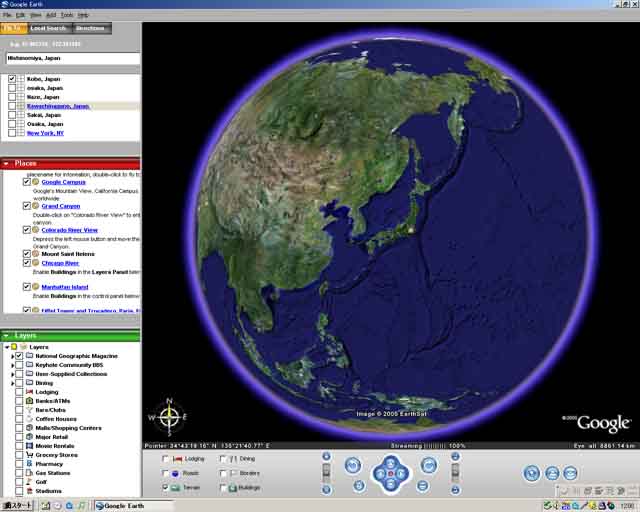Open the Kawachinagano, Japan result link
Viewport: 640px width, 512px height.
[58, 106]
